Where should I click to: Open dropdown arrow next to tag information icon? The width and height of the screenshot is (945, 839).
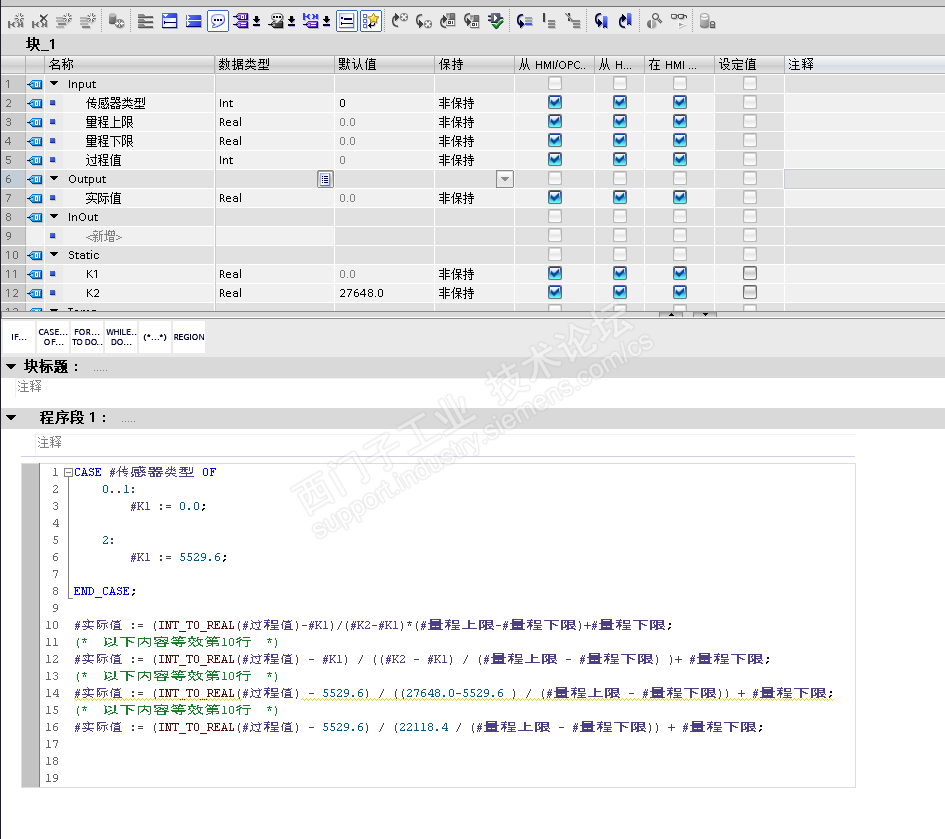[327, 22]
